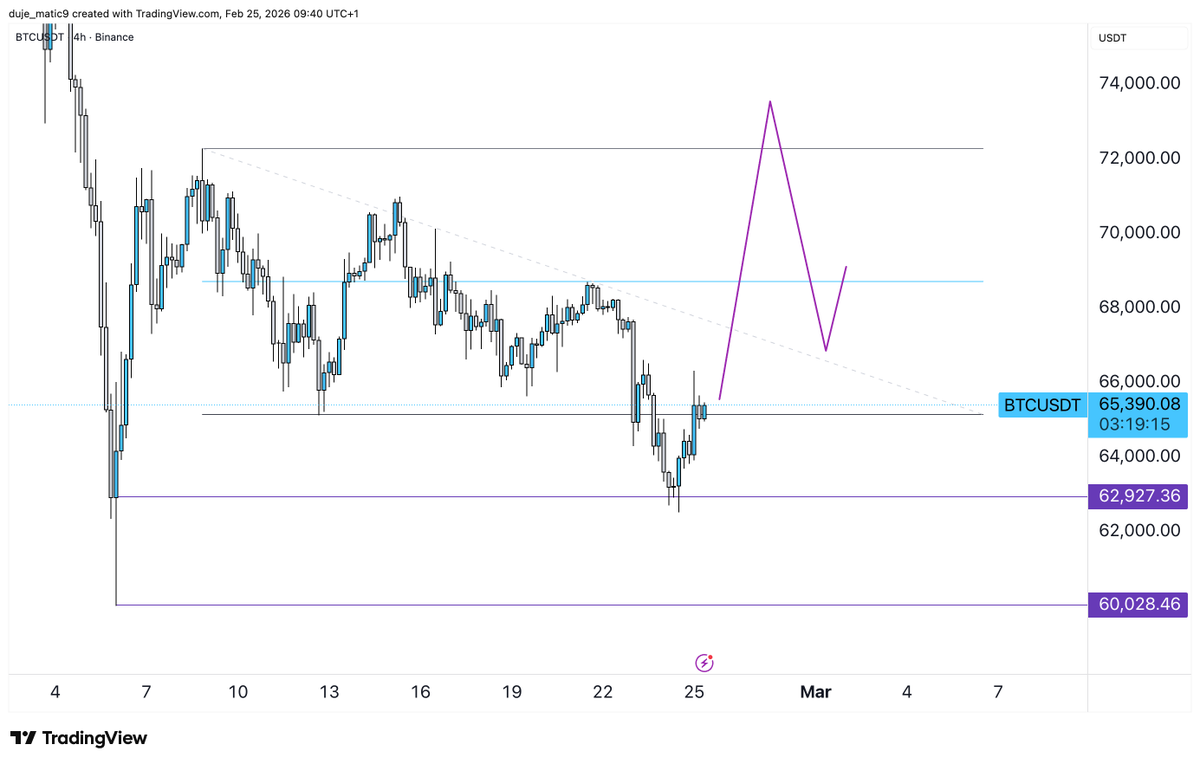Click the 66,000.00 price axis label

(1140, 381)
